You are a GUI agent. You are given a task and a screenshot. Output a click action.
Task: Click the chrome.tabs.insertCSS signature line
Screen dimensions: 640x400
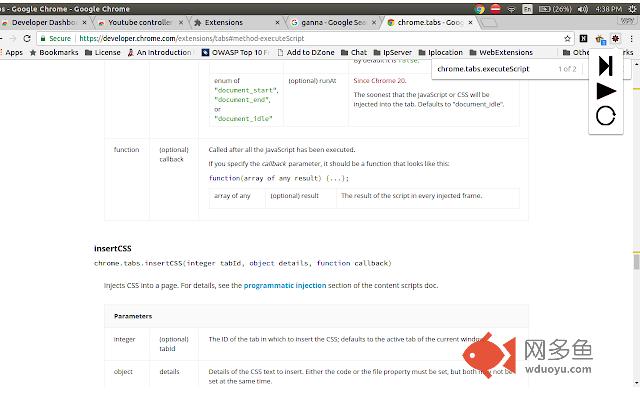coord(243,263)
